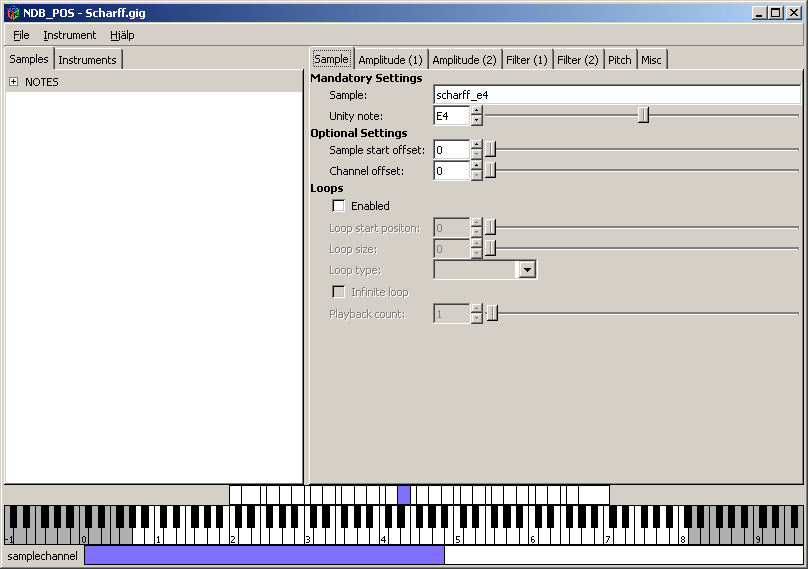The height and width of the screenshot is (569, 808).
Task: Close the Scharff.gig window
Action: (x=794, y=13)
